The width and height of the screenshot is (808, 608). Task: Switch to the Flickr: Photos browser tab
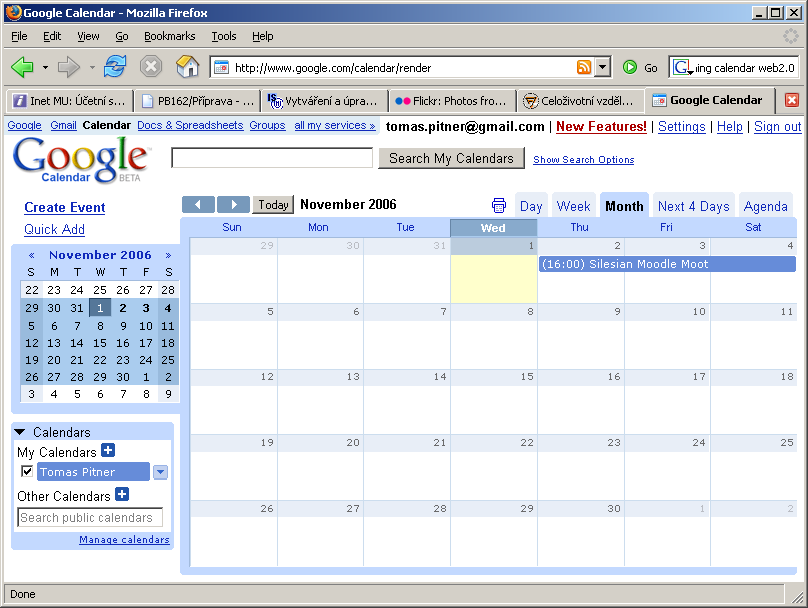[452, 100]
